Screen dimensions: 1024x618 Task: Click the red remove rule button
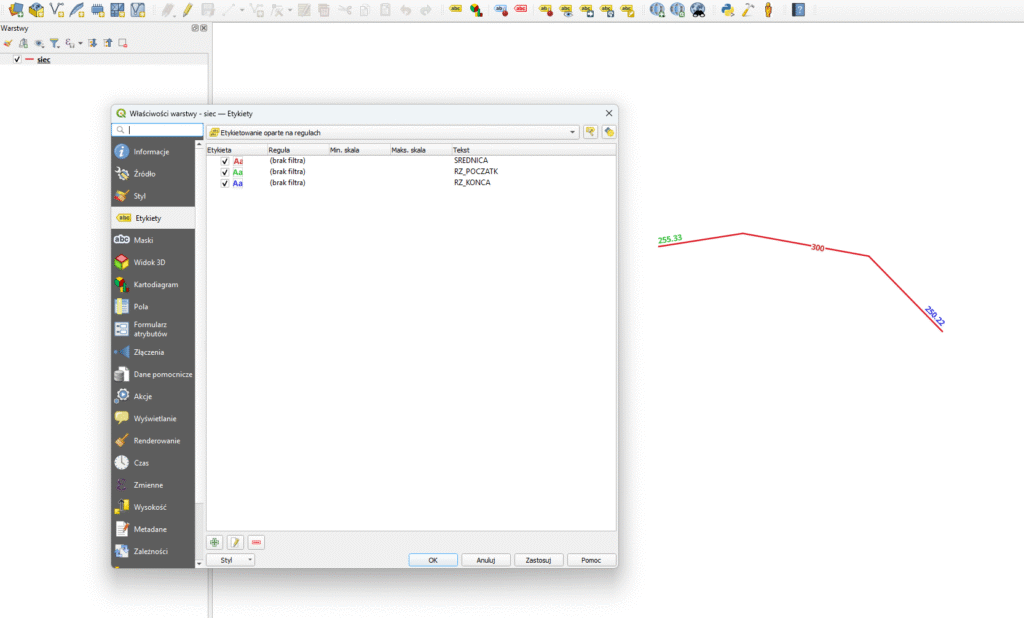pyautogui.click(x=257, y=542)
